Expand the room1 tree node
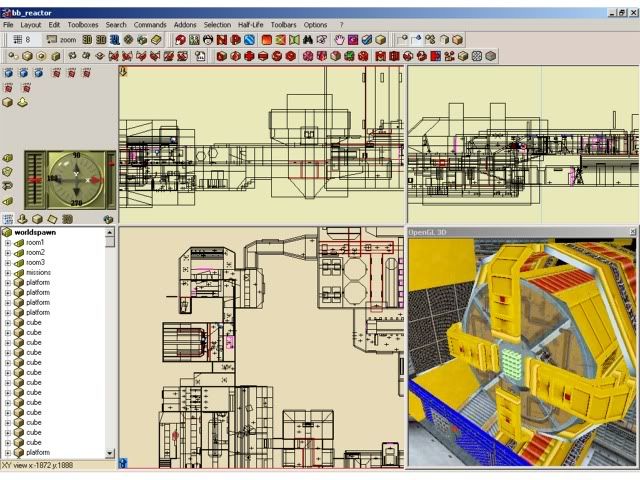The image size is (640, 480). click(x=7, y=242)
